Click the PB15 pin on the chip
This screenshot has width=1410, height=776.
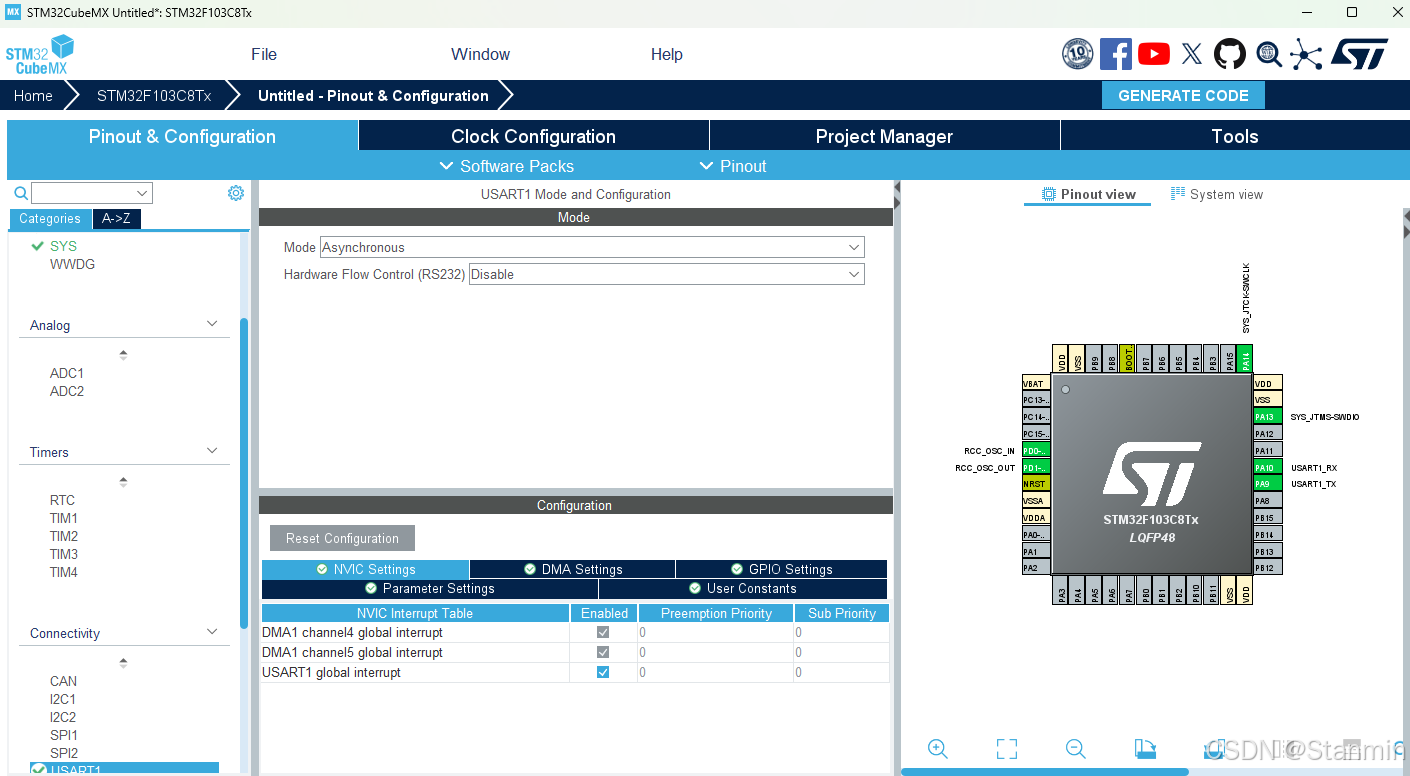tap(1267, 518)
